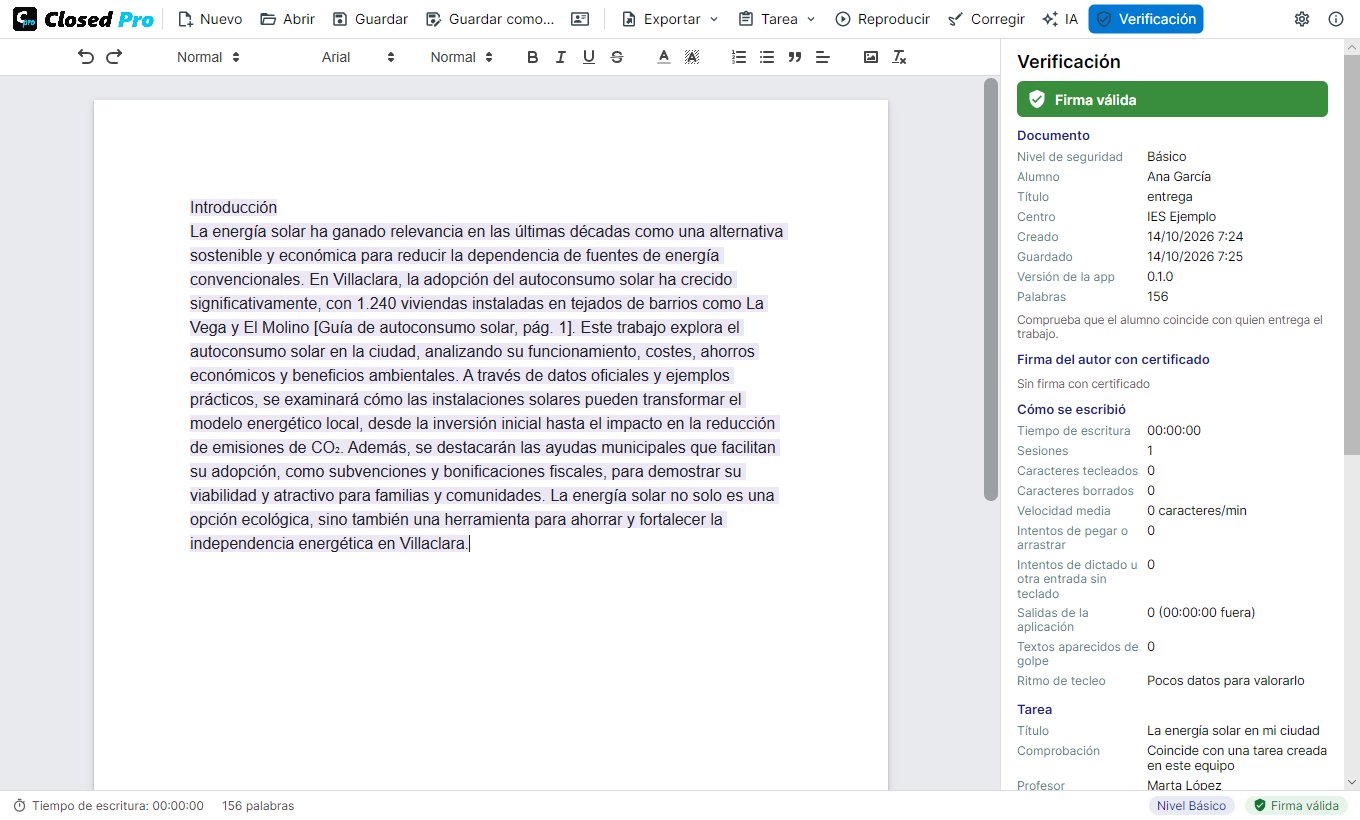Click the Ana García student name
Screen dimensions: 1360x820
1179,176
